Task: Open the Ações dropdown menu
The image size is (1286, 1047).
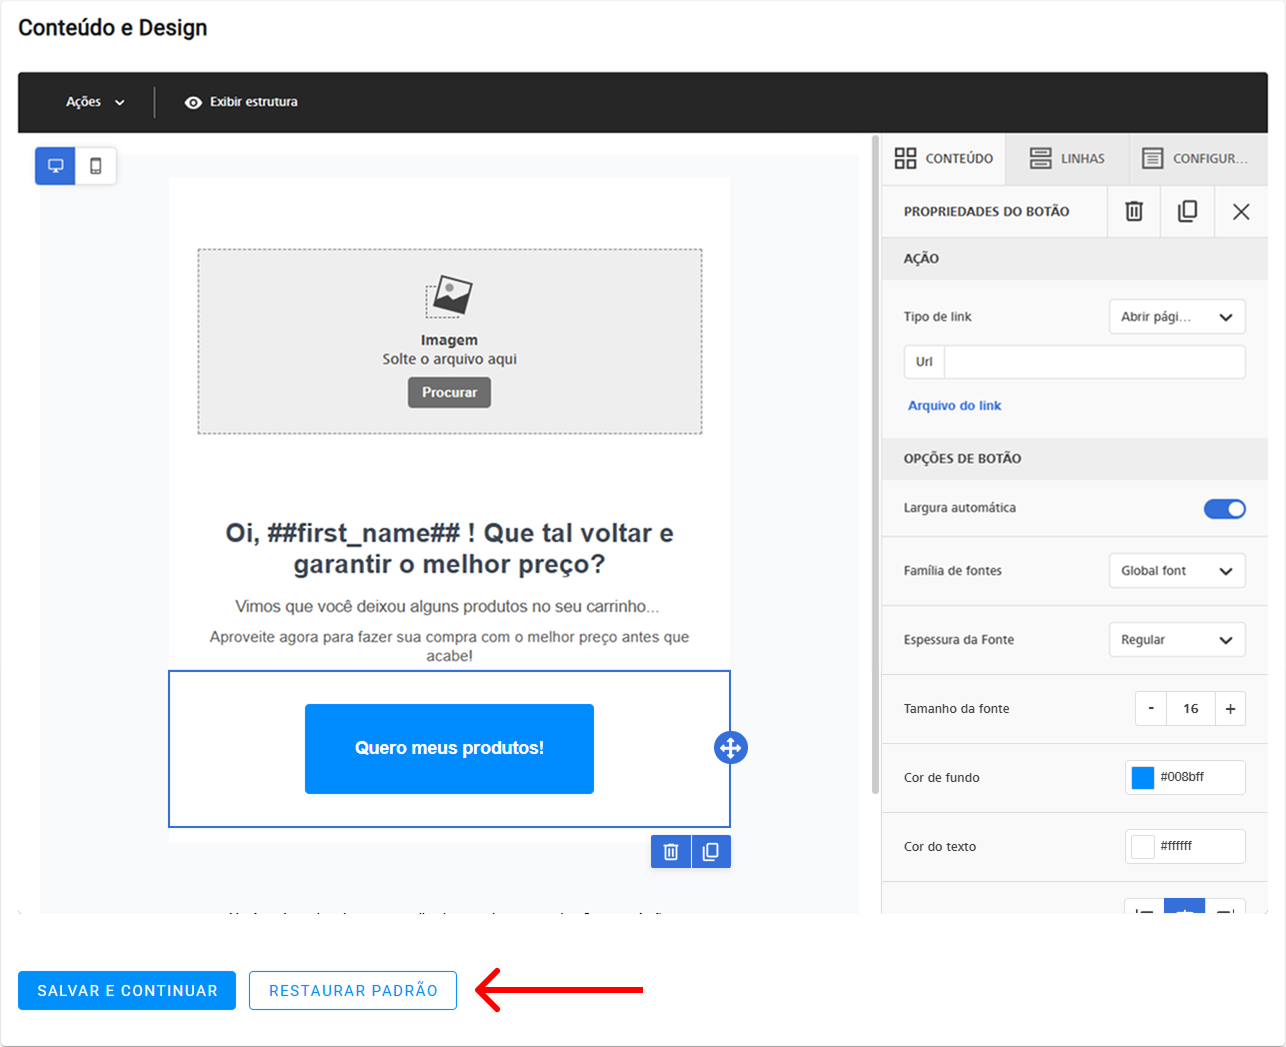Action: click(95, 102)
